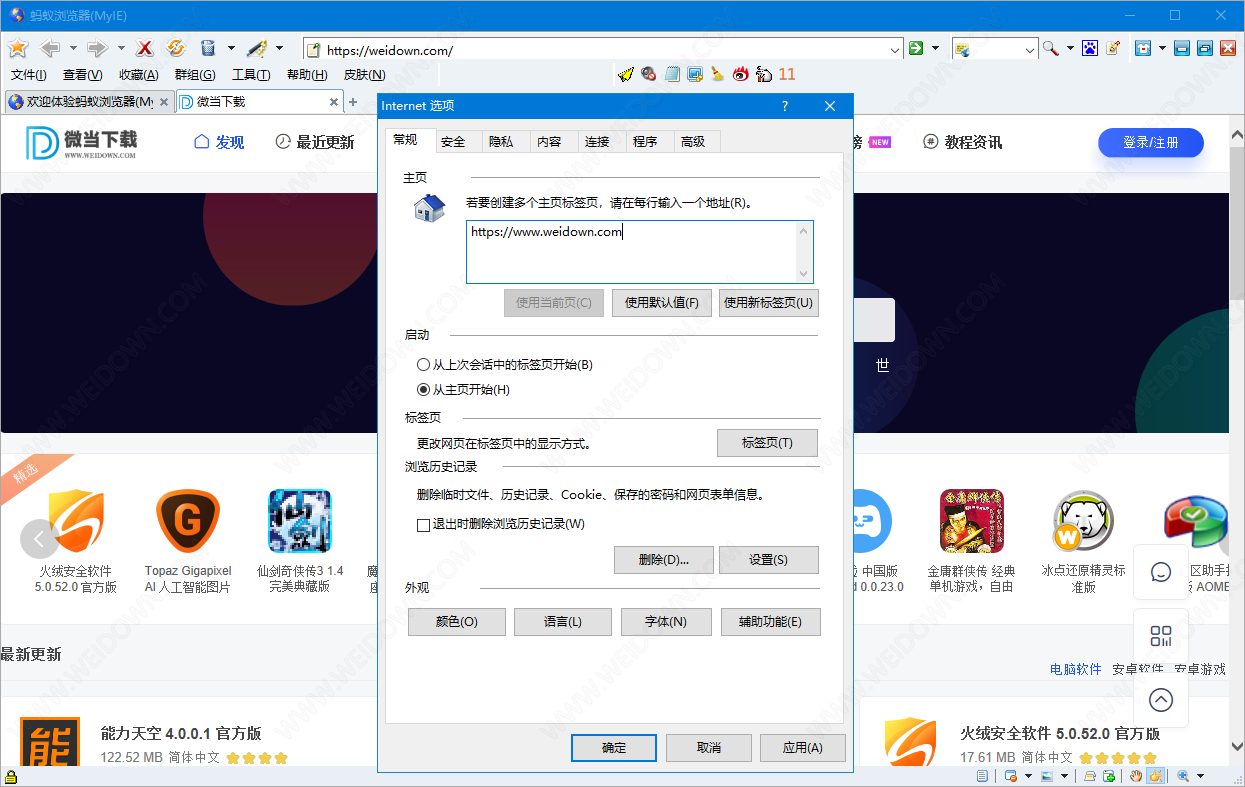Click the back-to-top arrow floating button
The height and width of the screenshot is (787, 1245).
coord(1161,700)
